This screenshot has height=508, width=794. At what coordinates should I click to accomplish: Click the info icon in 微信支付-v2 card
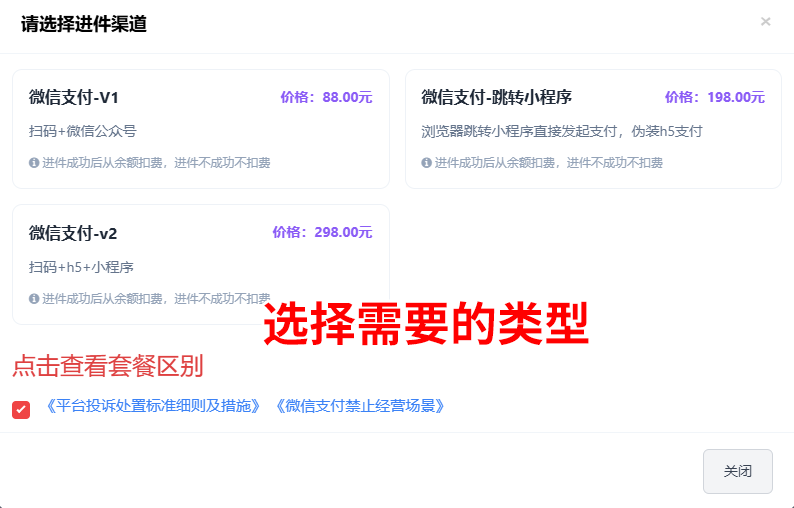coord(34,299)
